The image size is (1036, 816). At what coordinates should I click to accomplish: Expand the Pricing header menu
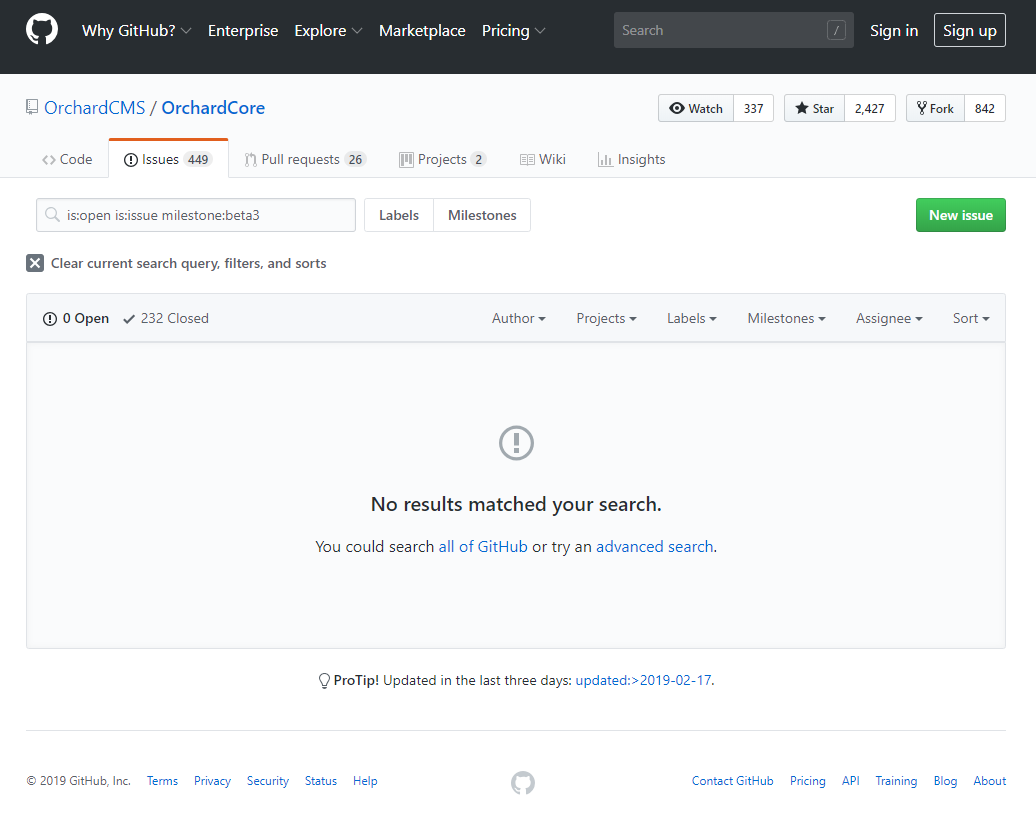pyautogui.click(x=513, y=30)
